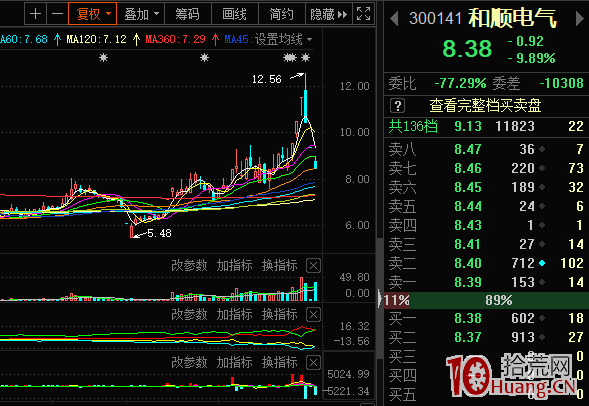Click the 5.48 low price label

(x=159, y=233)
